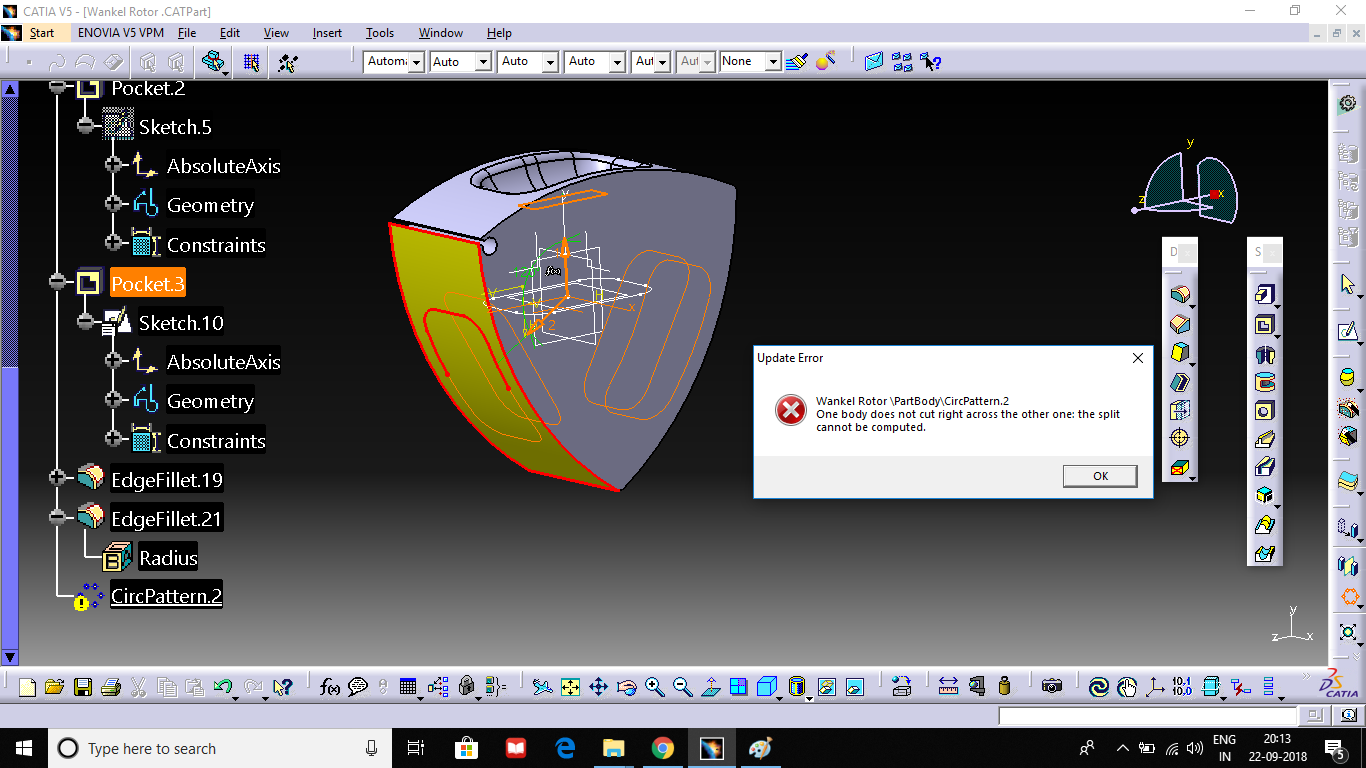
Task: Select the Slot tool icon
Action: (1264, 466)
